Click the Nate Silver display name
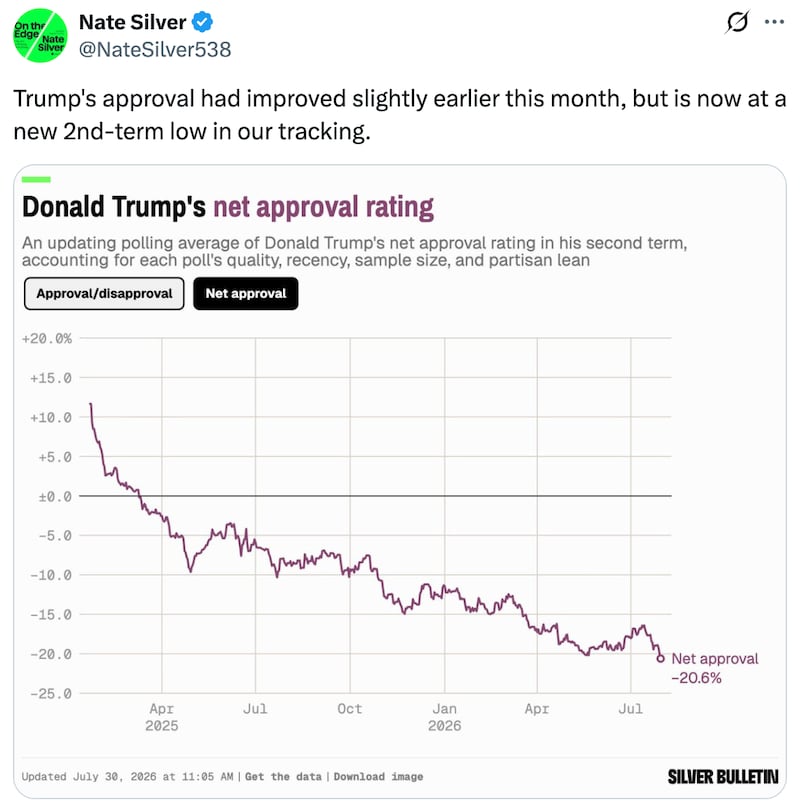Viewport: 800px width, 804px height. pos(132,22)
